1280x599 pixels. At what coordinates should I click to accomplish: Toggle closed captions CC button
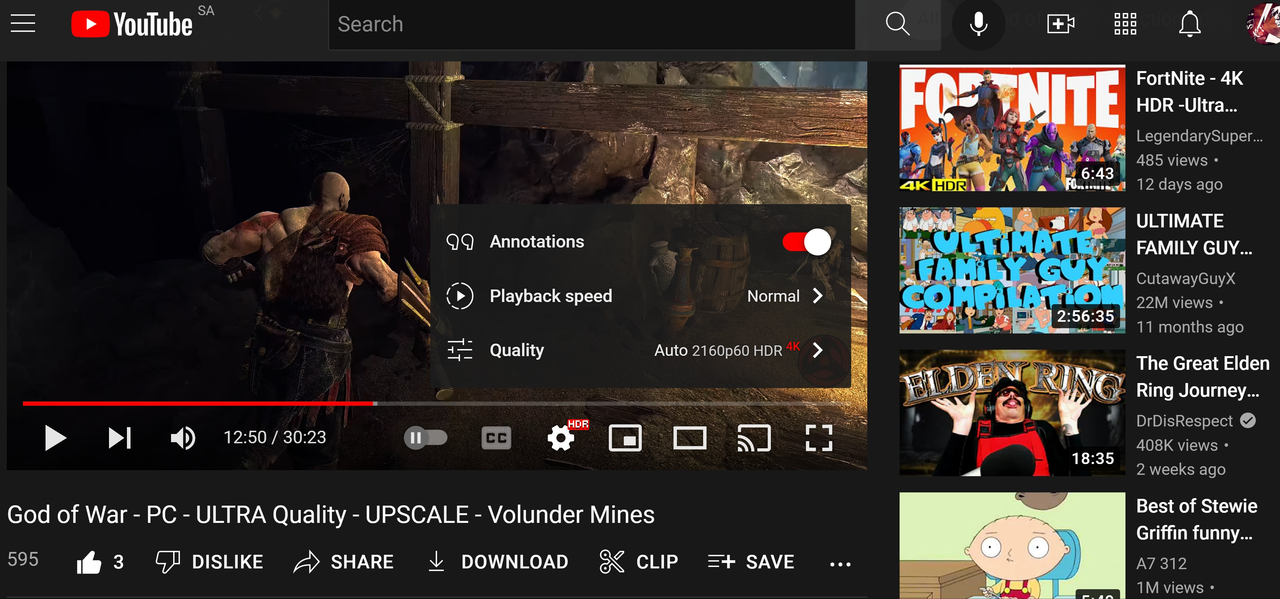pos(496,438)
